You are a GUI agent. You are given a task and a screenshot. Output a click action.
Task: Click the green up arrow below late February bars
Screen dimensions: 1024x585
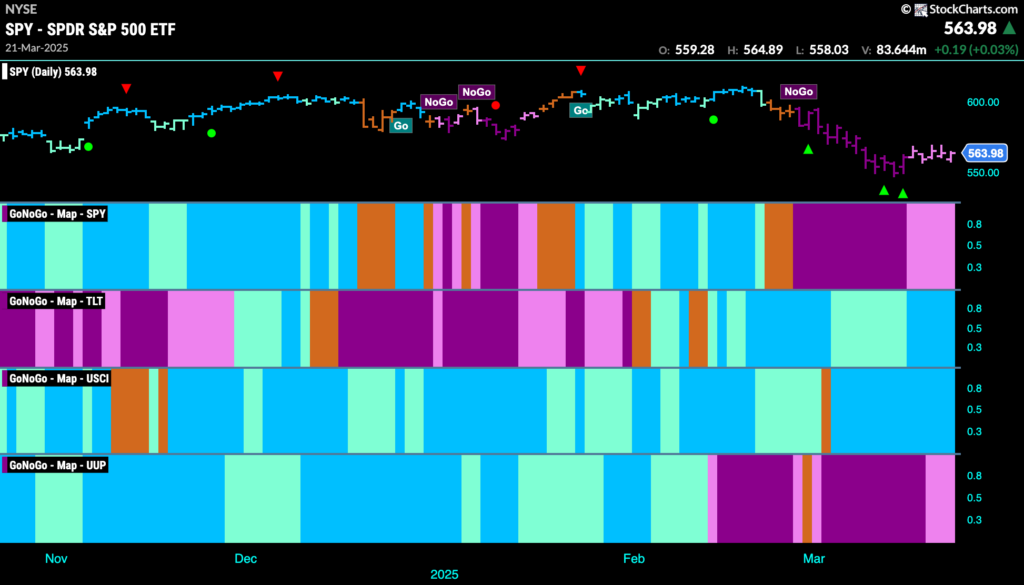tap(808, 150)
